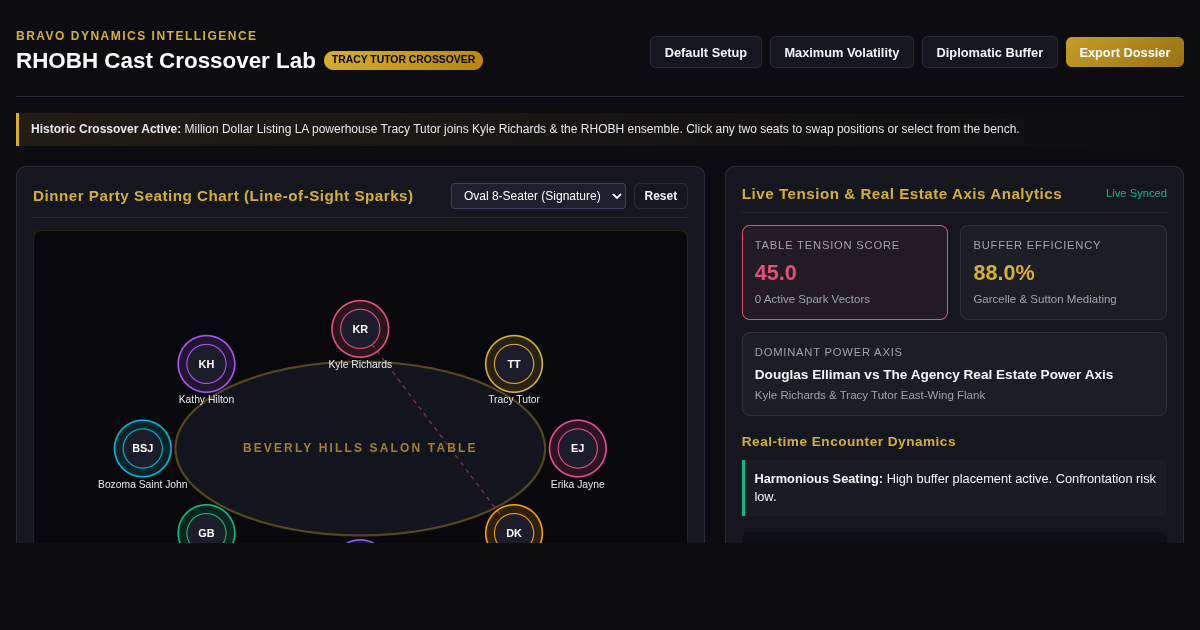This screenshot has width=1200, height=630.
Task: Click the Bozoma Saint John name label
Action: click(x=143, y=485)
